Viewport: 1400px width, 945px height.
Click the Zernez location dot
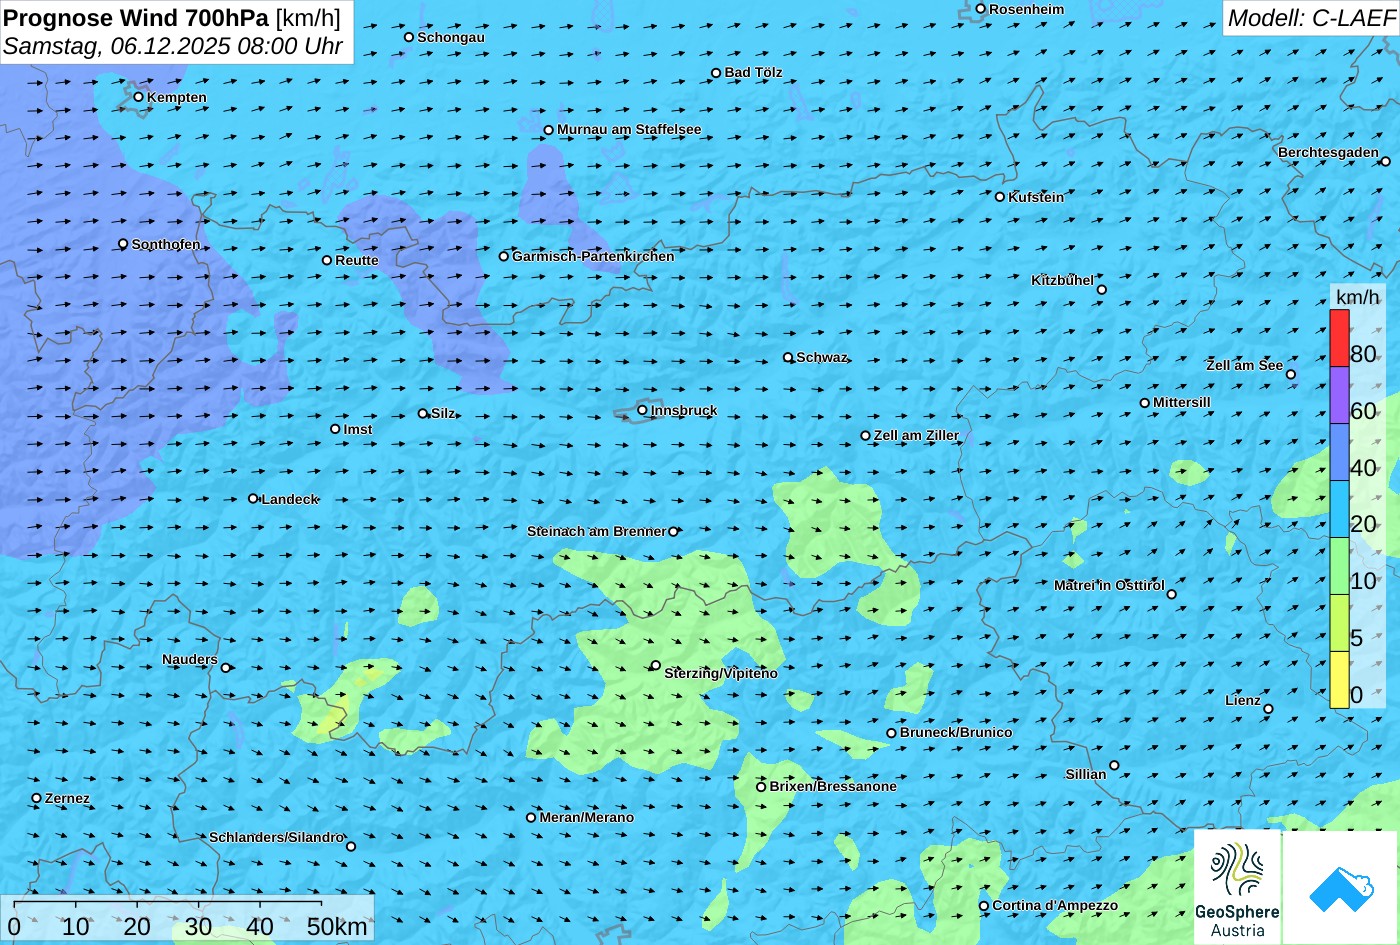(x=37, y=798)
